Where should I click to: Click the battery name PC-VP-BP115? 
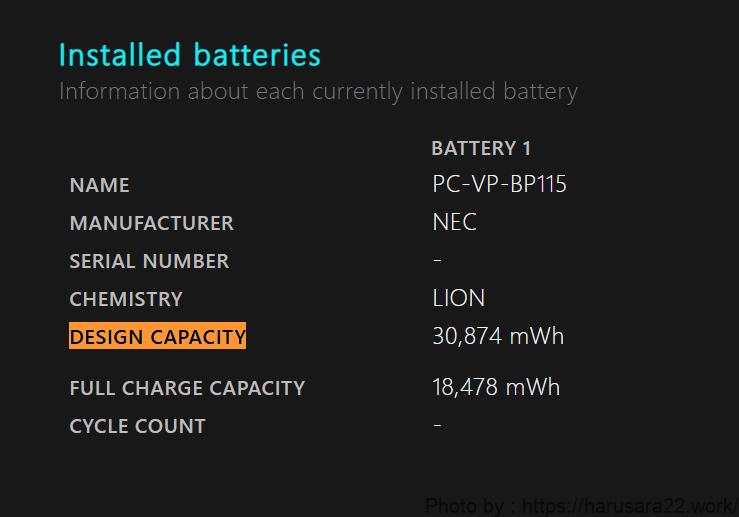coord(499,185)
